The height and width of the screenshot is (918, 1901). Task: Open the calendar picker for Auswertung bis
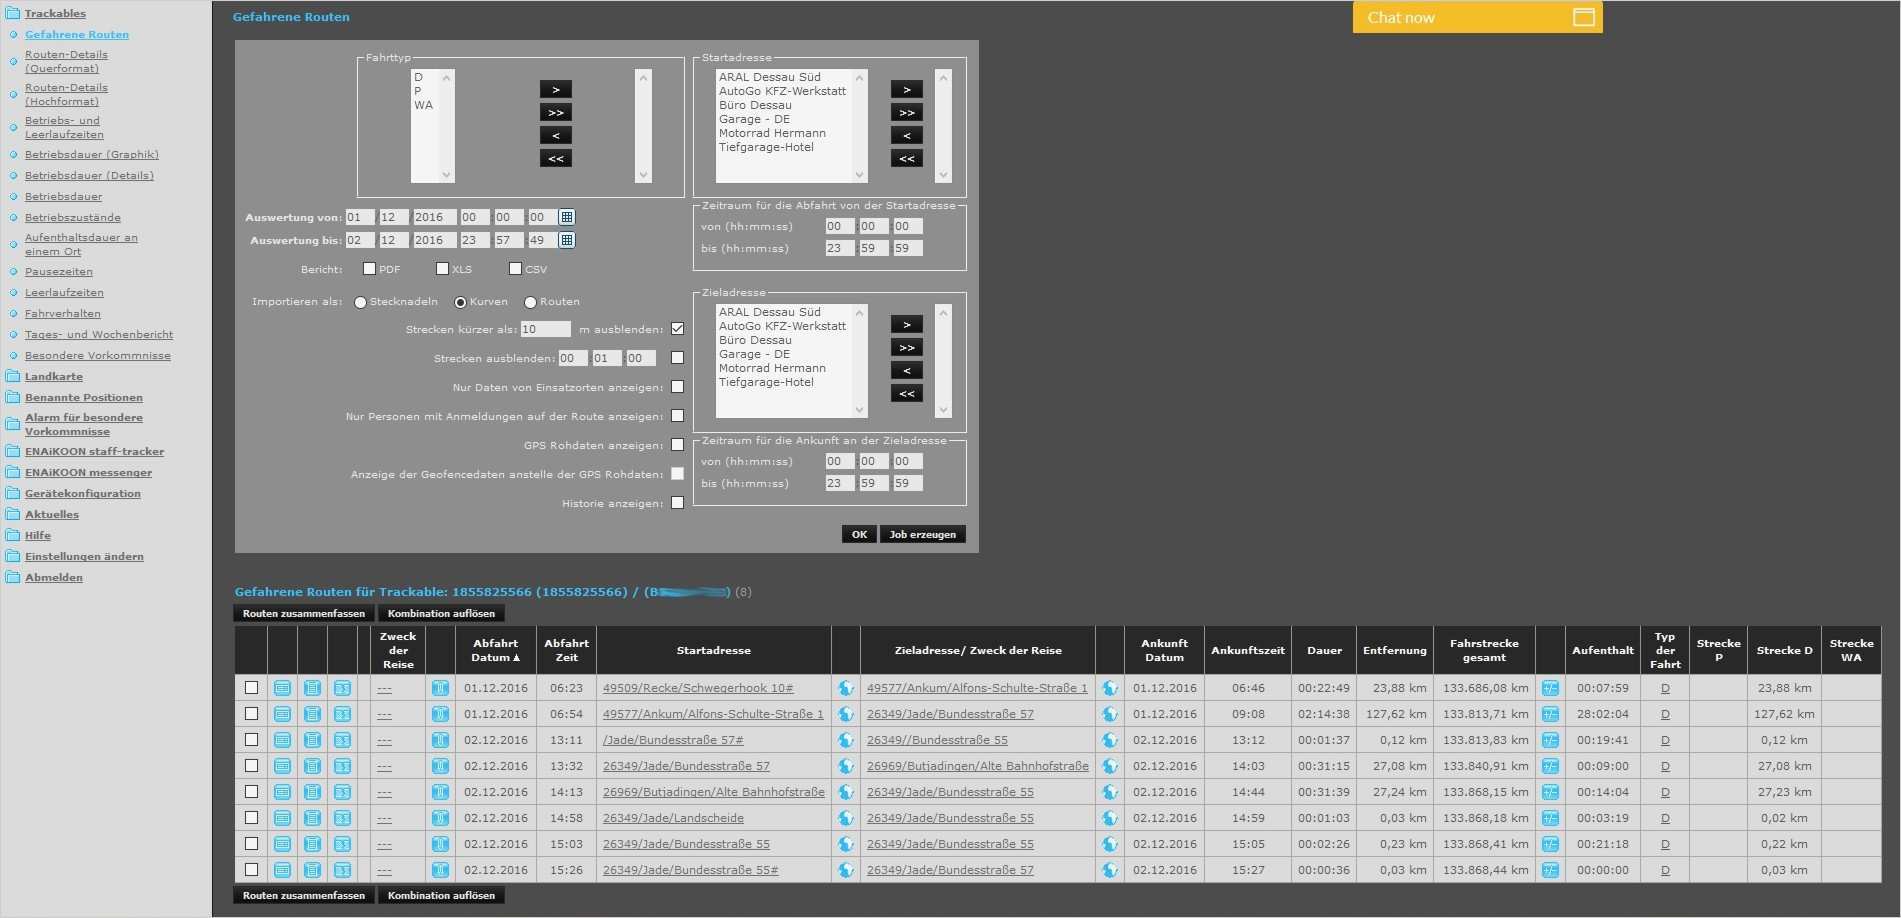point(567,240)
